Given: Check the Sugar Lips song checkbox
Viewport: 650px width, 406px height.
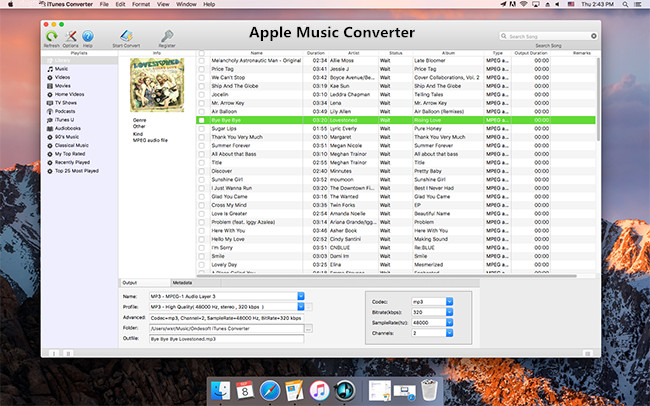Looking at the screenshot, I should pos(201,129).
